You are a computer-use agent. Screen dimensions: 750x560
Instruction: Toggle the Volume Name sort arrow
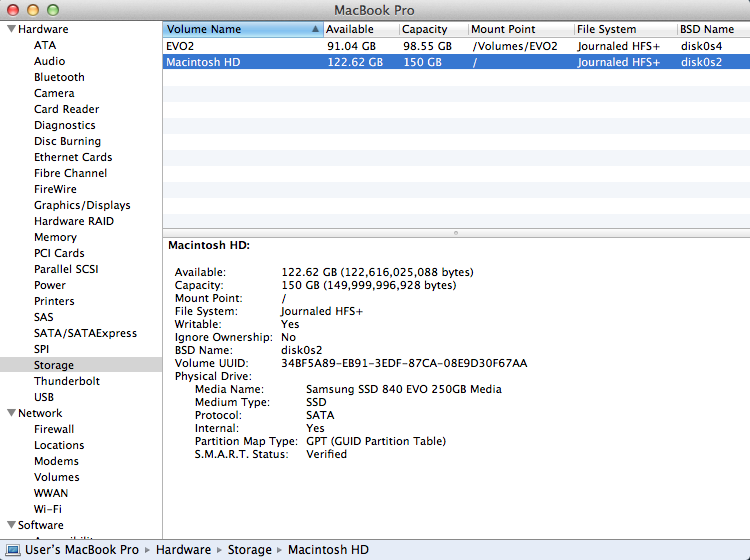315,29
